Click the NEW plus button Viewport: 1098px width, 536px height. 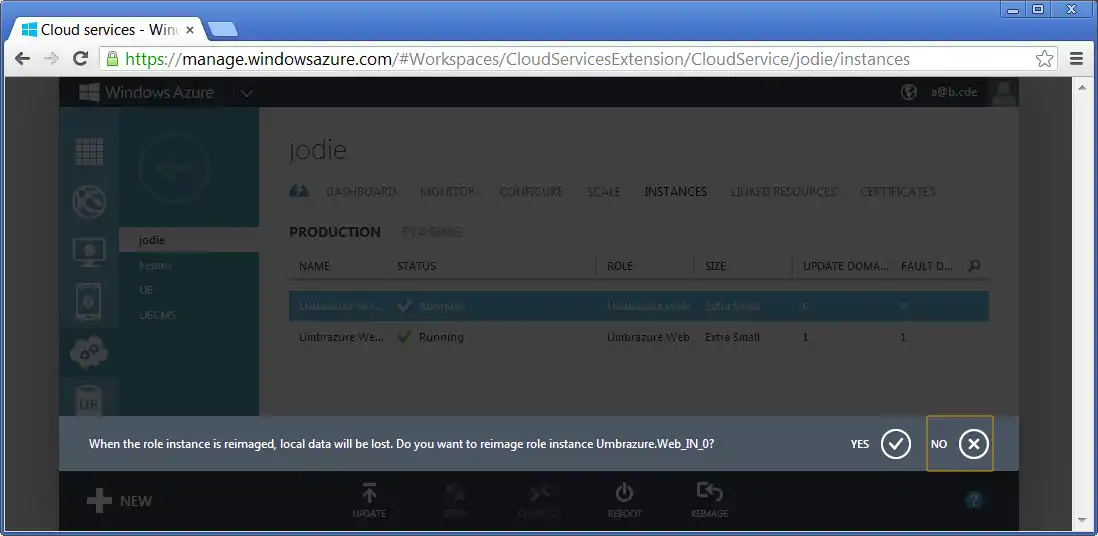click(x=119, y=501)
